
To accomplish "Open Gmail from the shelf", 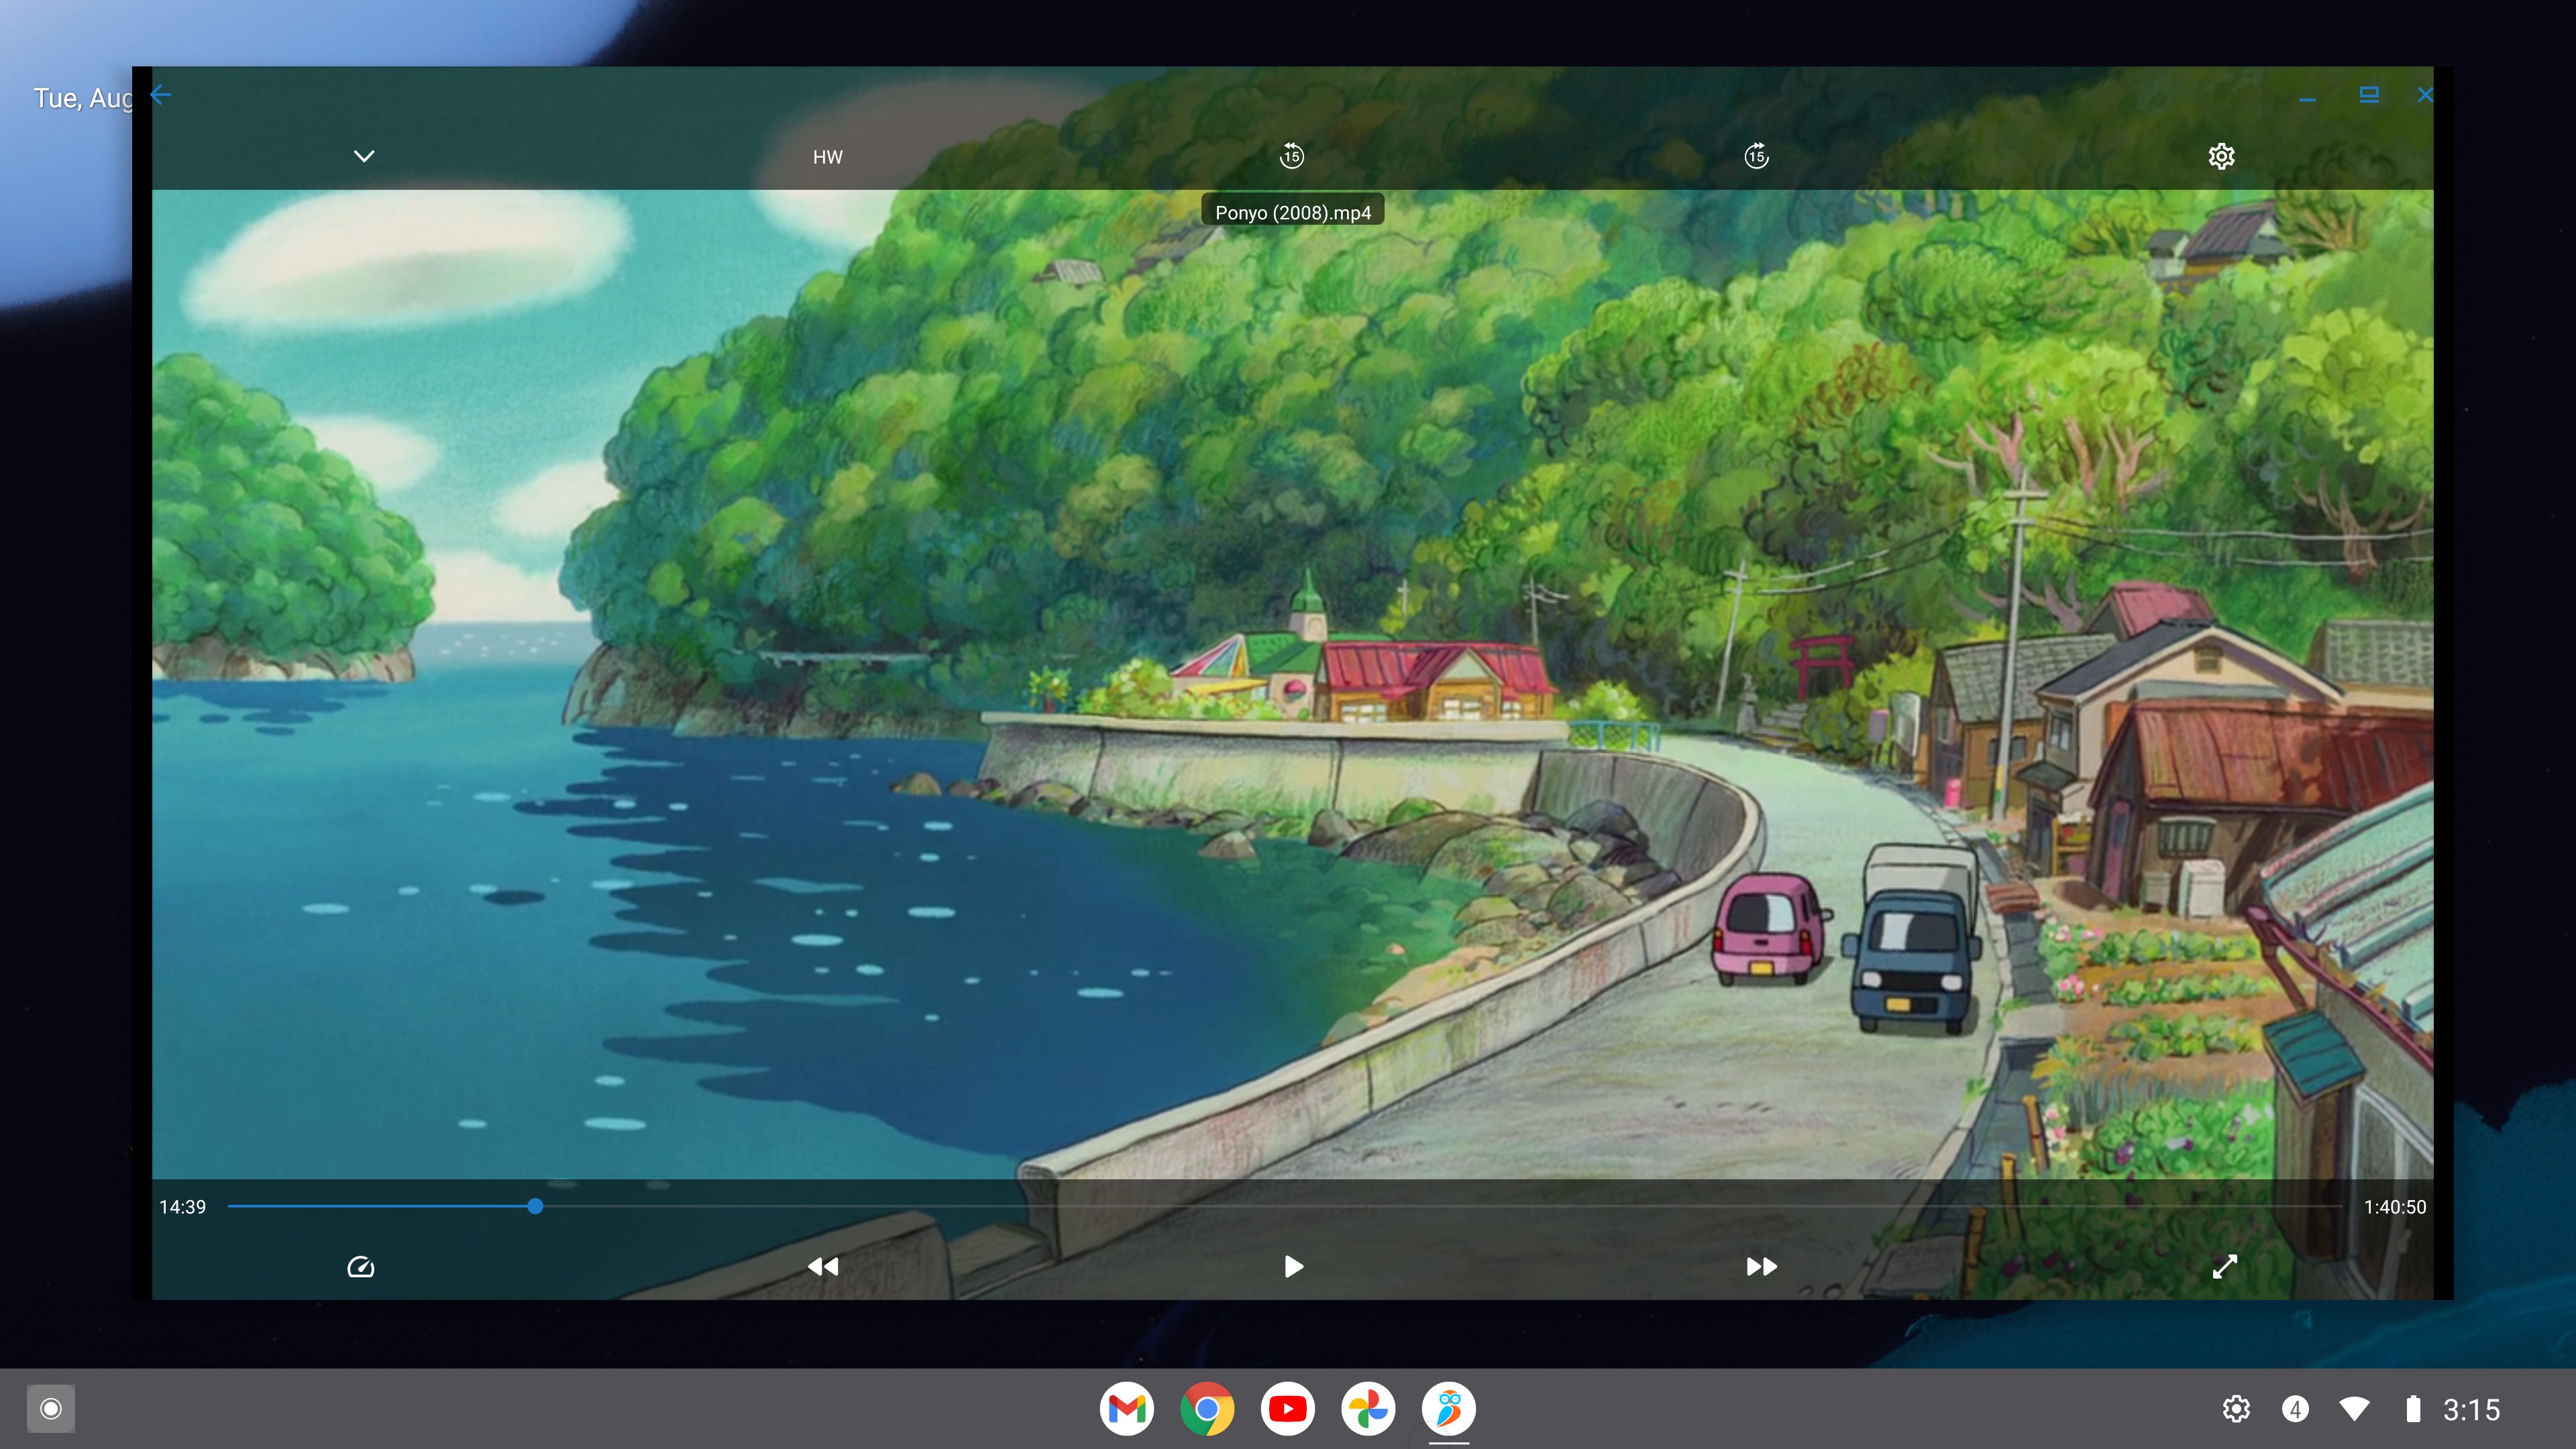I will [1126, 1408].
